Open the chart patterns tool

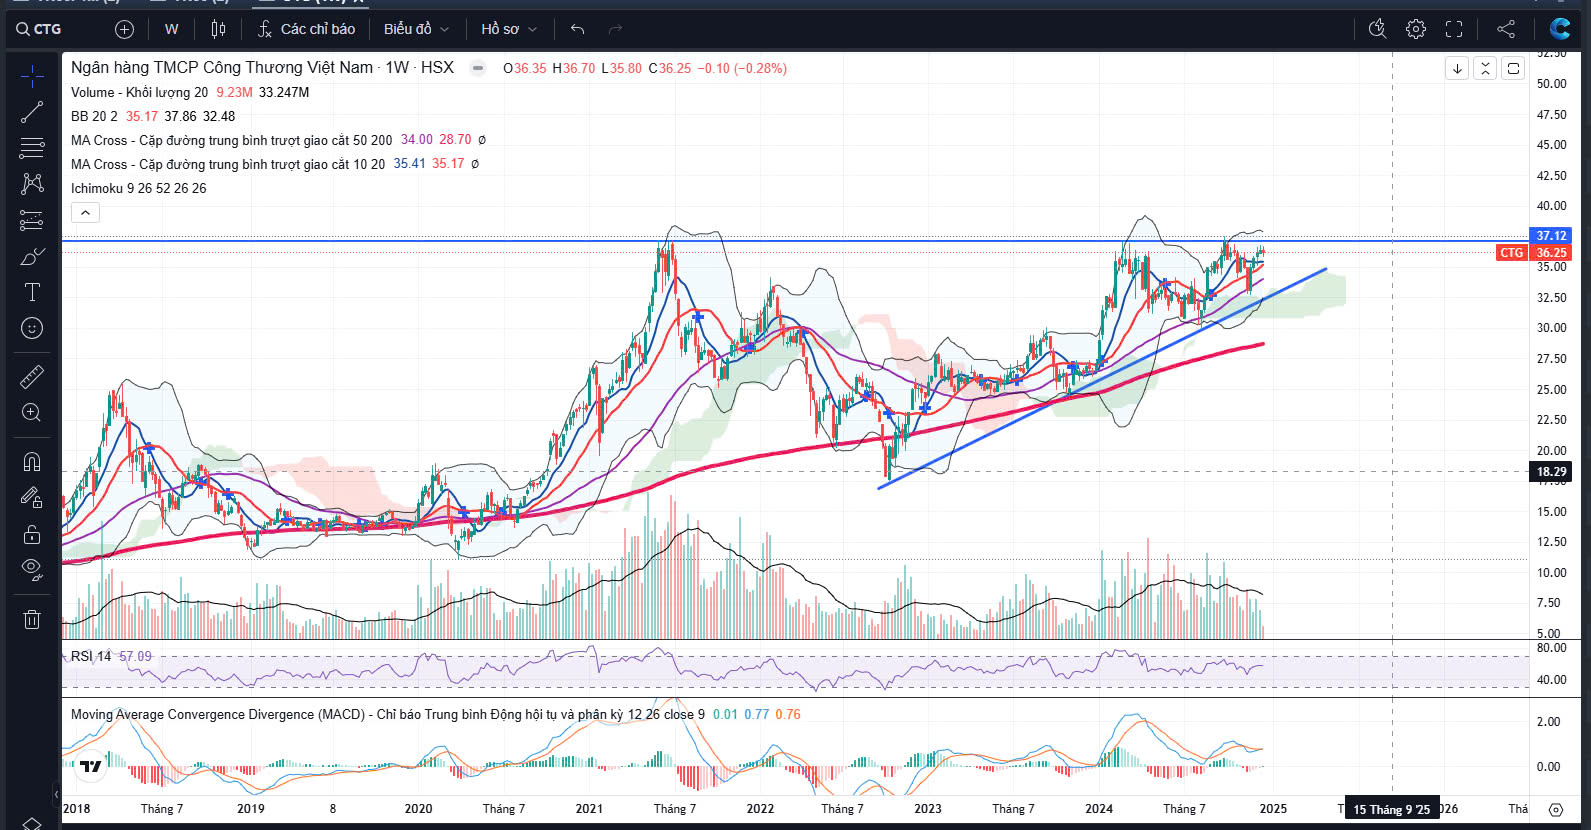click(x=32, y=183)
